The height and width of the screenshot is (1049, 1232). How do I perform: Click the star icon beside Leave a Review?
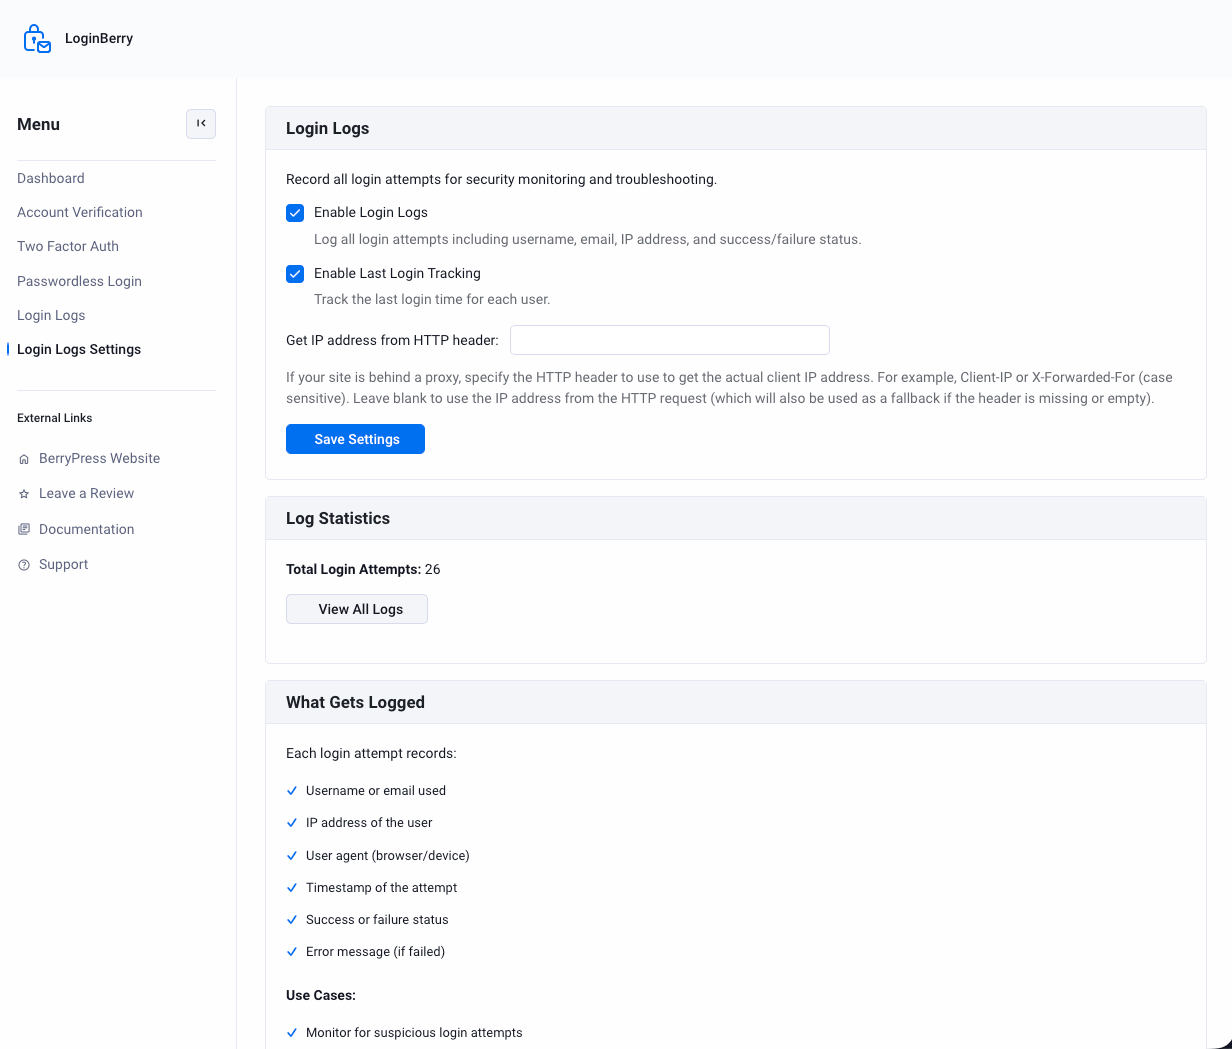tap(24, 494)
